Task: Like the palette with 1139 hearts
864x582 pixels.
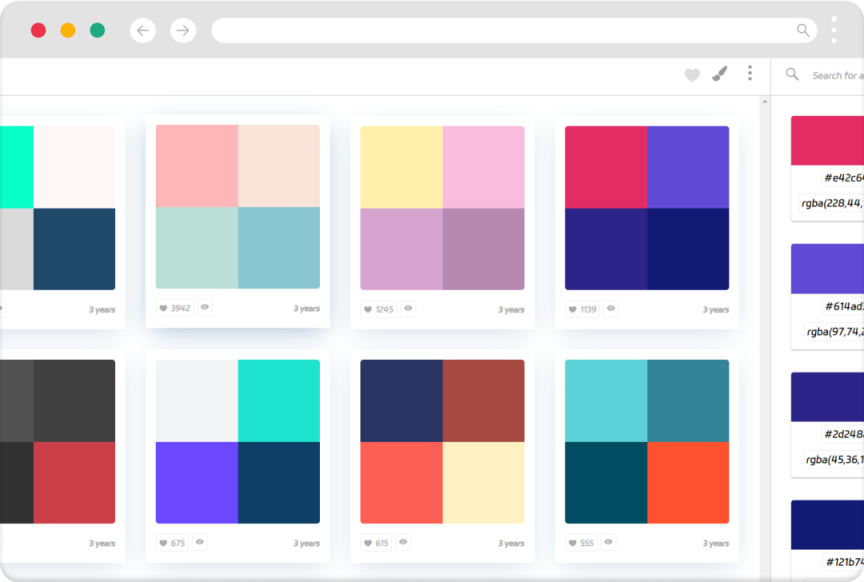Action: 583,309
